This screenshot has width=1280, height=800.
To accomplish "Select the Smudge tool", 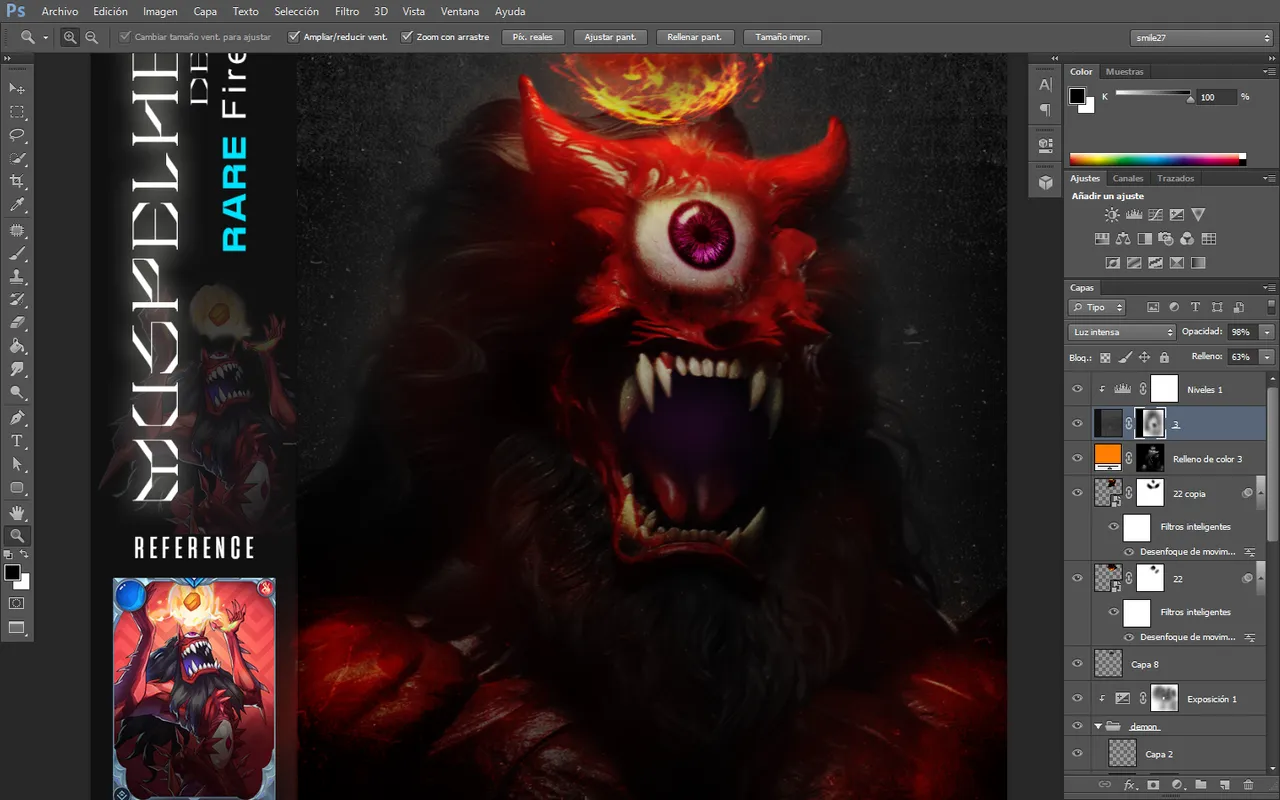I will point(17,369).
